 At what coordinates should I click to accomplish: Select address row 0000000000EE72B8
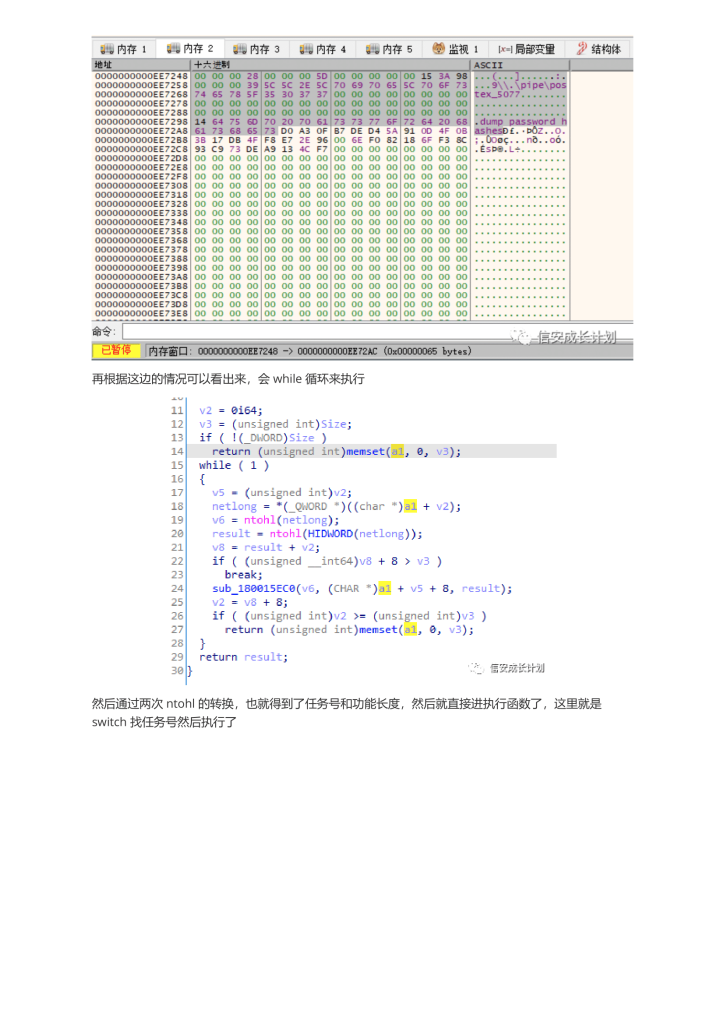[141, 140]
